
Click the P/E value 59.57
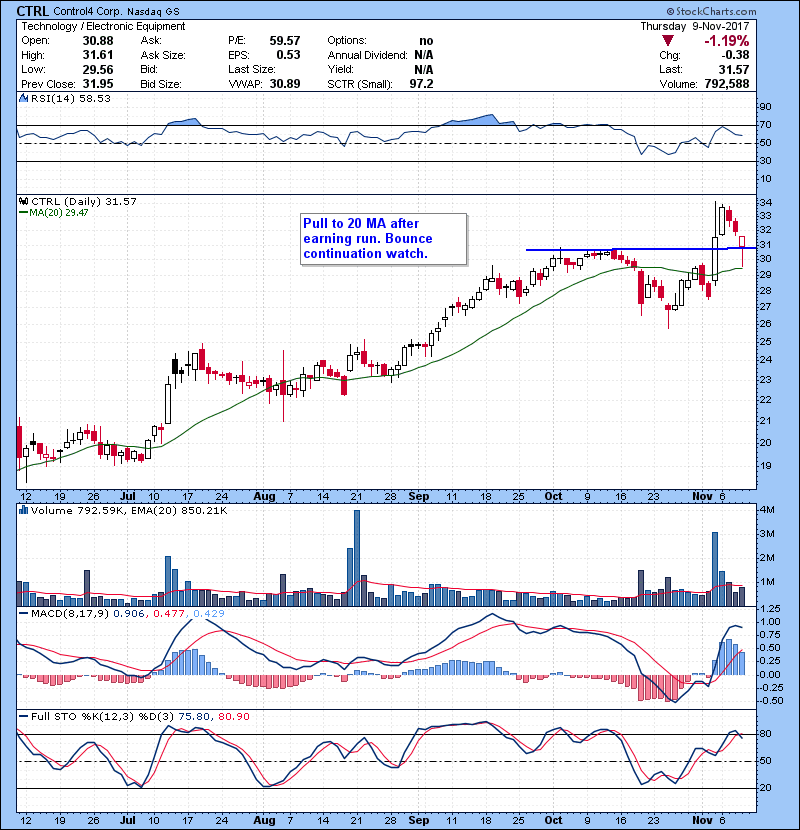285,41
